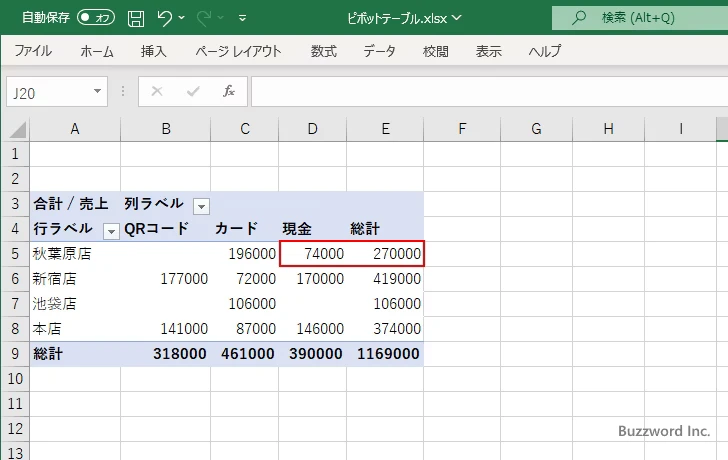The height and width of the screenshot is (460, 728).
Task: Click the formula bar Enter checkmark icon
Action: coord(193,91)
